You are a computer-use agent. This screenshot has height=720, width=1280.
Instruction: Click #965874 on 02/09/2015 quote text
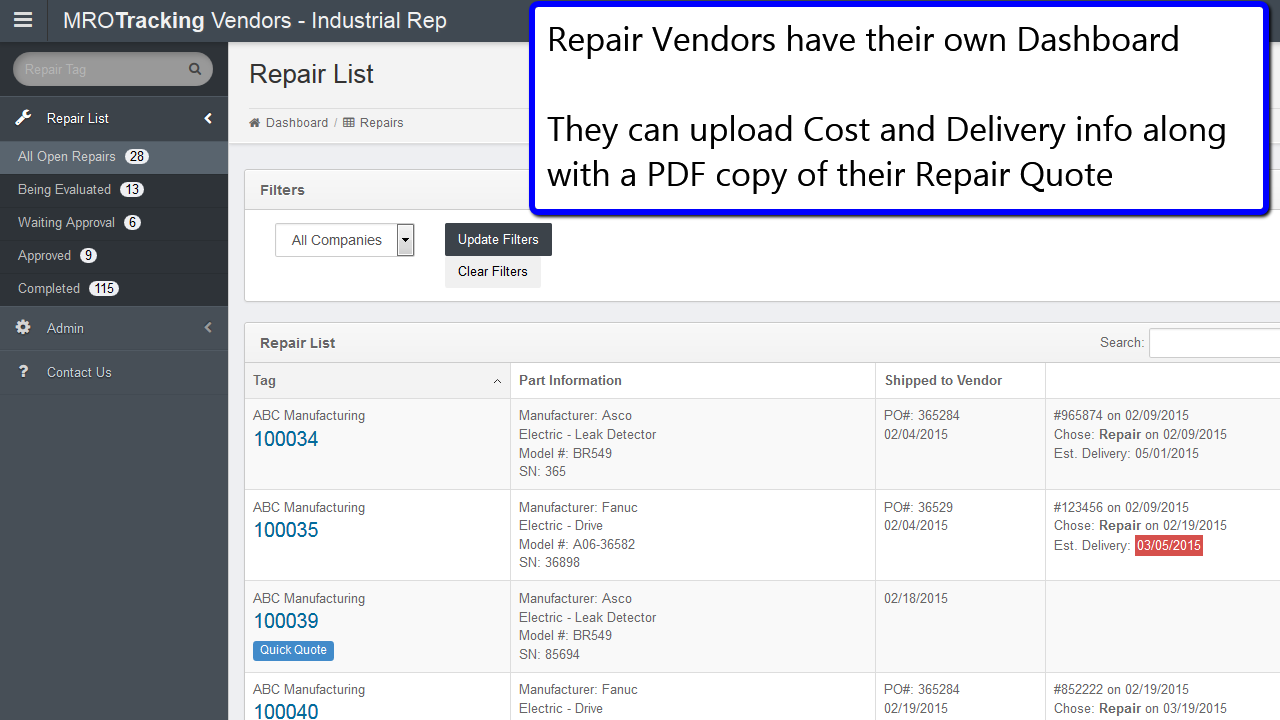tap(1121, 415)
